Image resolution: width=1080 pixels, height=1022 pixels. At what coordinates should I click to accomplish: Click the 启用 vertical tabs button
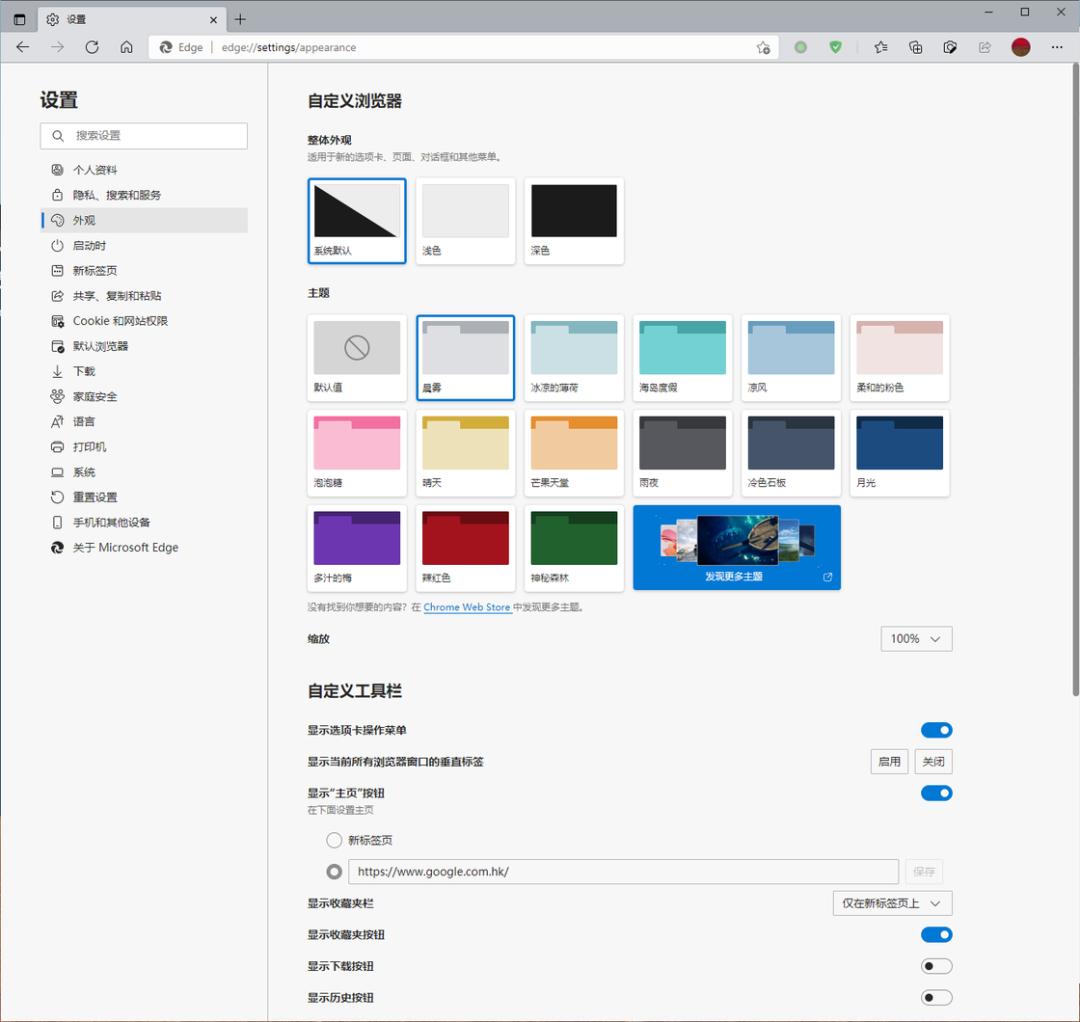(889, 762)
